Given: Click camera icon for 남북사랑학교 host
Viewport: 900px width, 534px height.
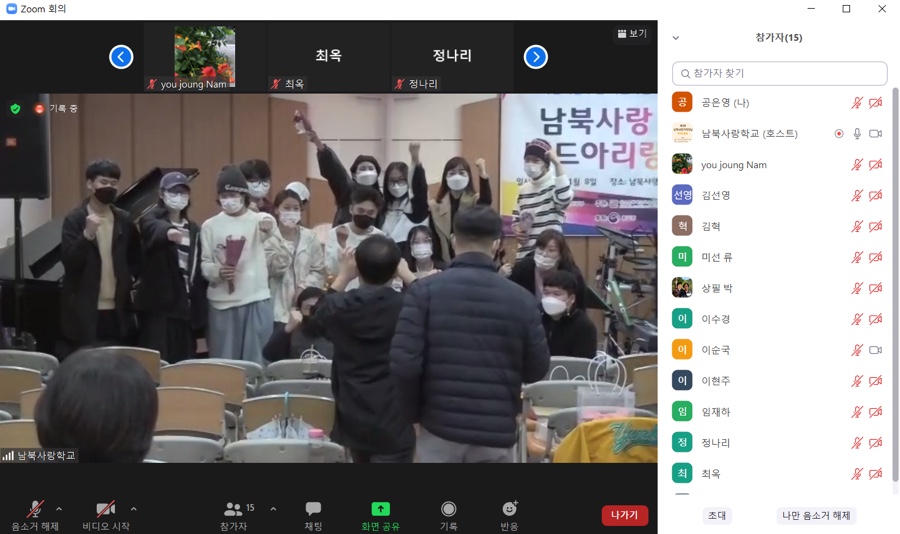Looking at the screenshot, I should [x=875, y=134].
